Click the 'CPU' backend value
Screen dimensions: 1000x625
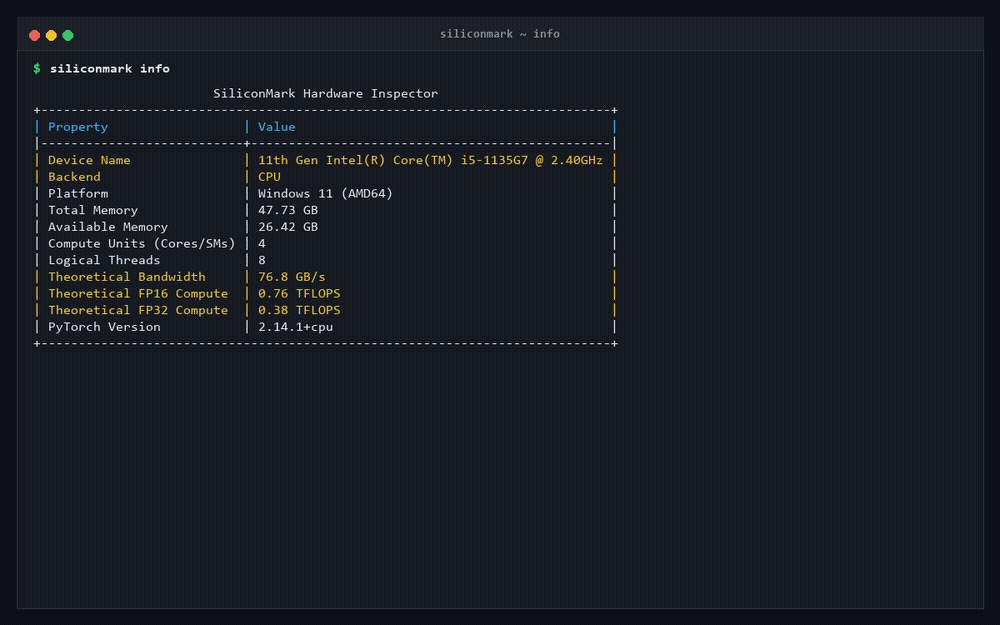(x=269, y=177)
